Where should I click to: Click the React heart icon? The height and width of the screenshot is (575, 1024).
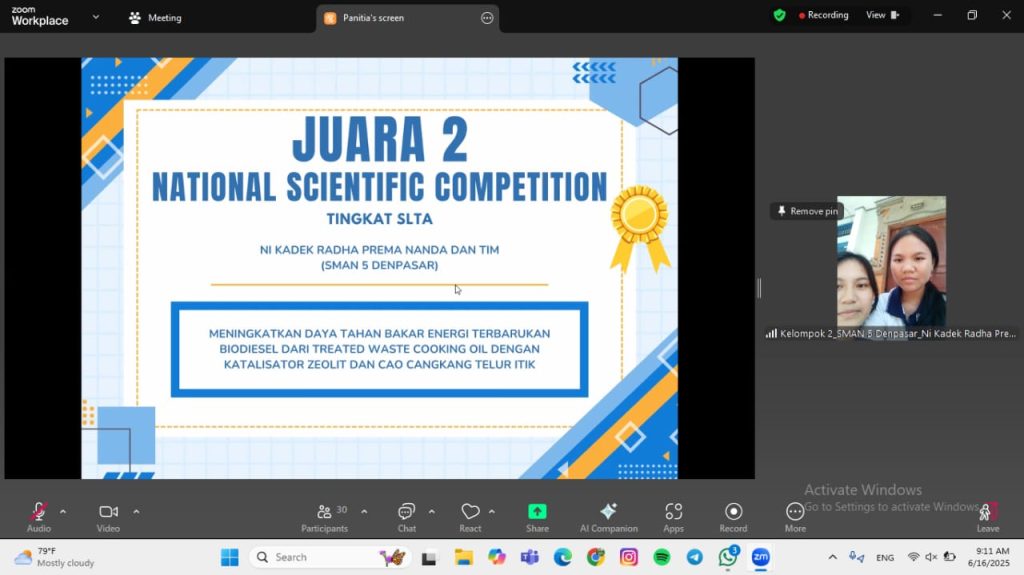coord(470,513)
